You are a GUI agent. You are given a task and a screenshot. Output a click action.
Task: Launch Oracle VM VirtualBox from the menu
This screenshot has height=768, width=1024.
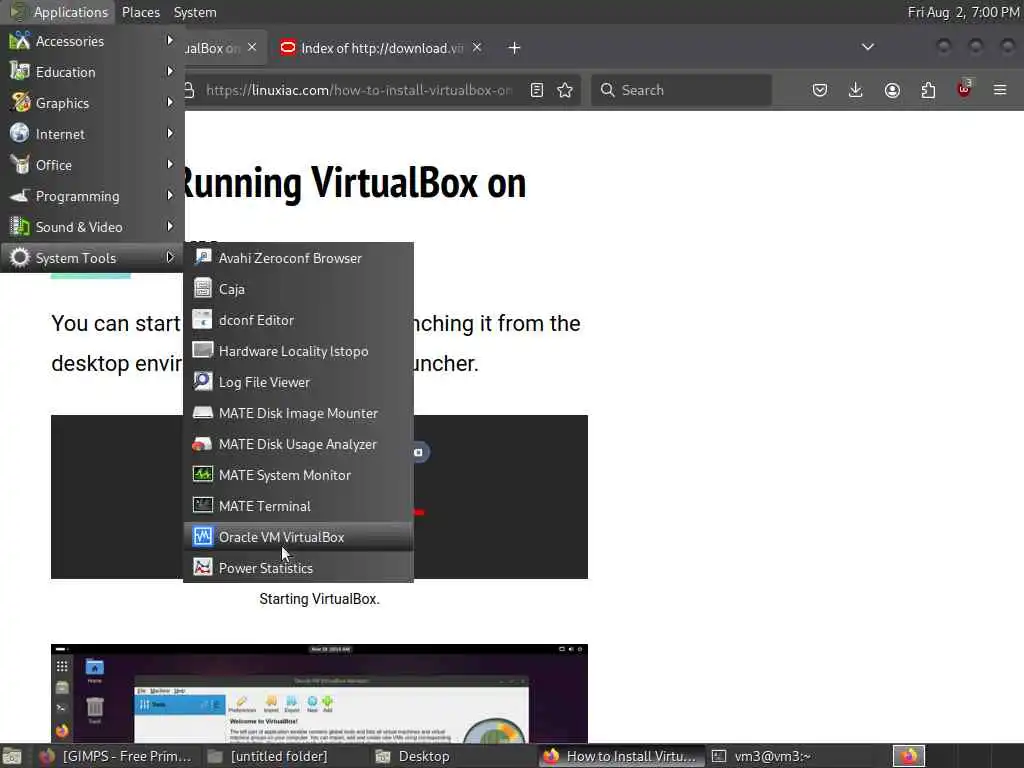(298, 537)
